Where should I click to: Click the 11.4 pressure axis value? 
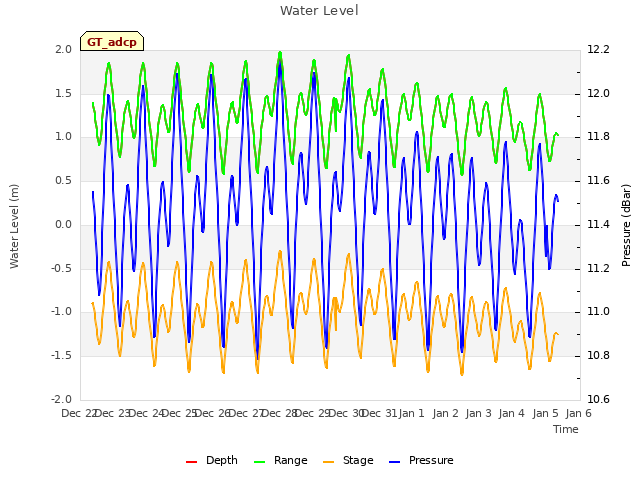coord(598,224)
